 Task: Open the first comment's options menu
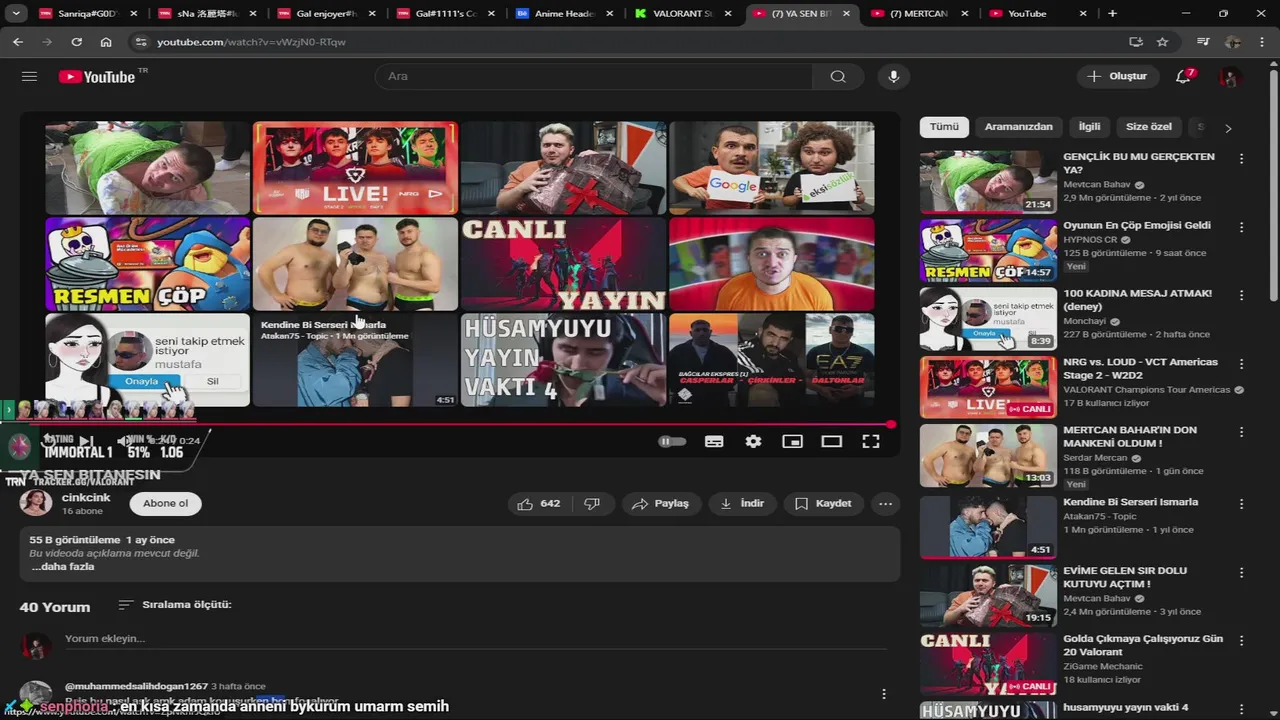(883, 694)
